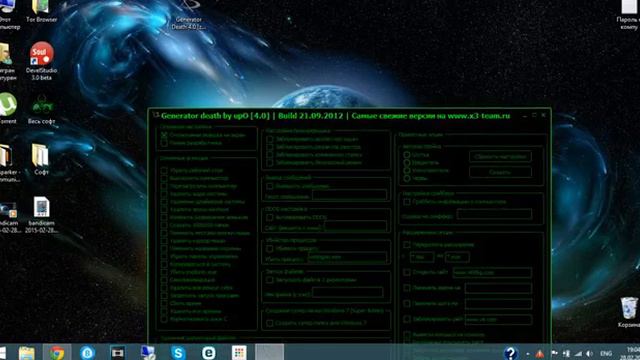Open the uTorrent desktop icon
Screen dimensions: 640x360
[x=7, y=108]
